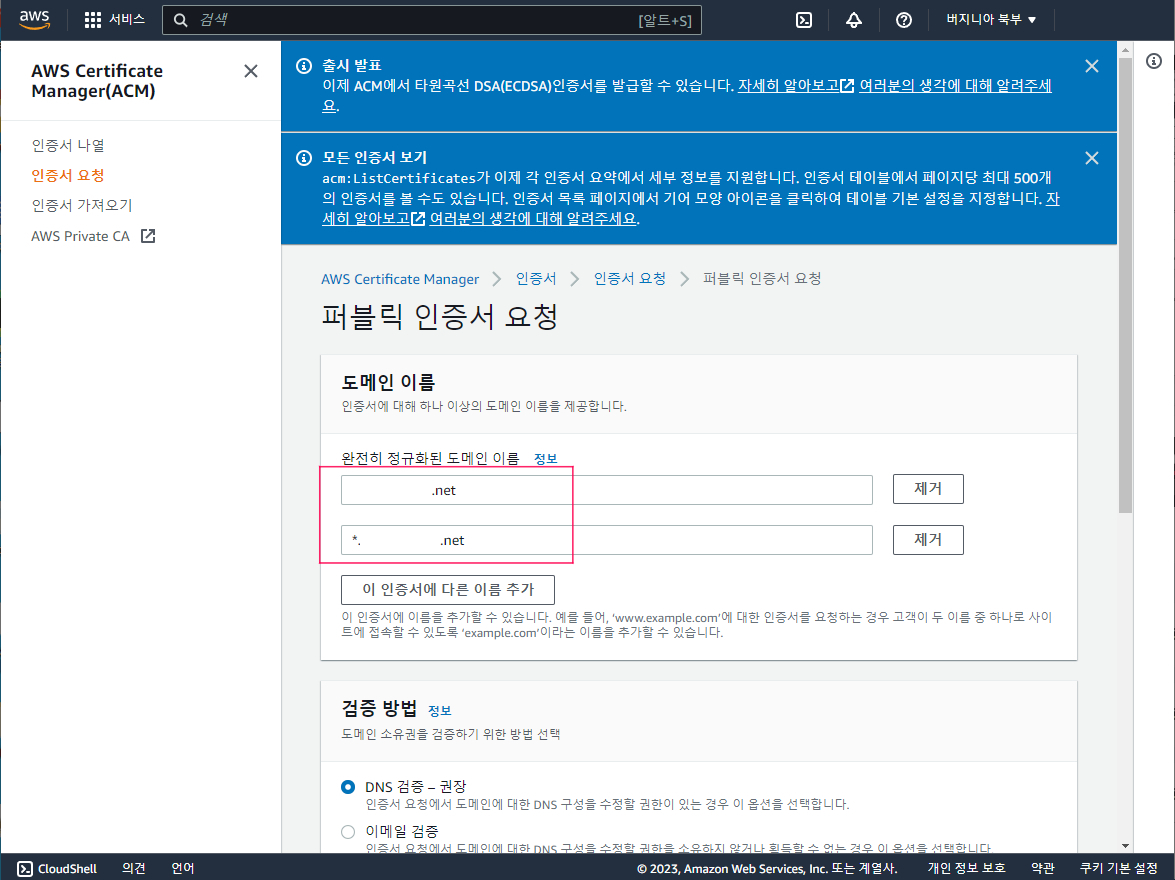
Task: Click the CloudShell icon in footer
Action: pos(25,868)
